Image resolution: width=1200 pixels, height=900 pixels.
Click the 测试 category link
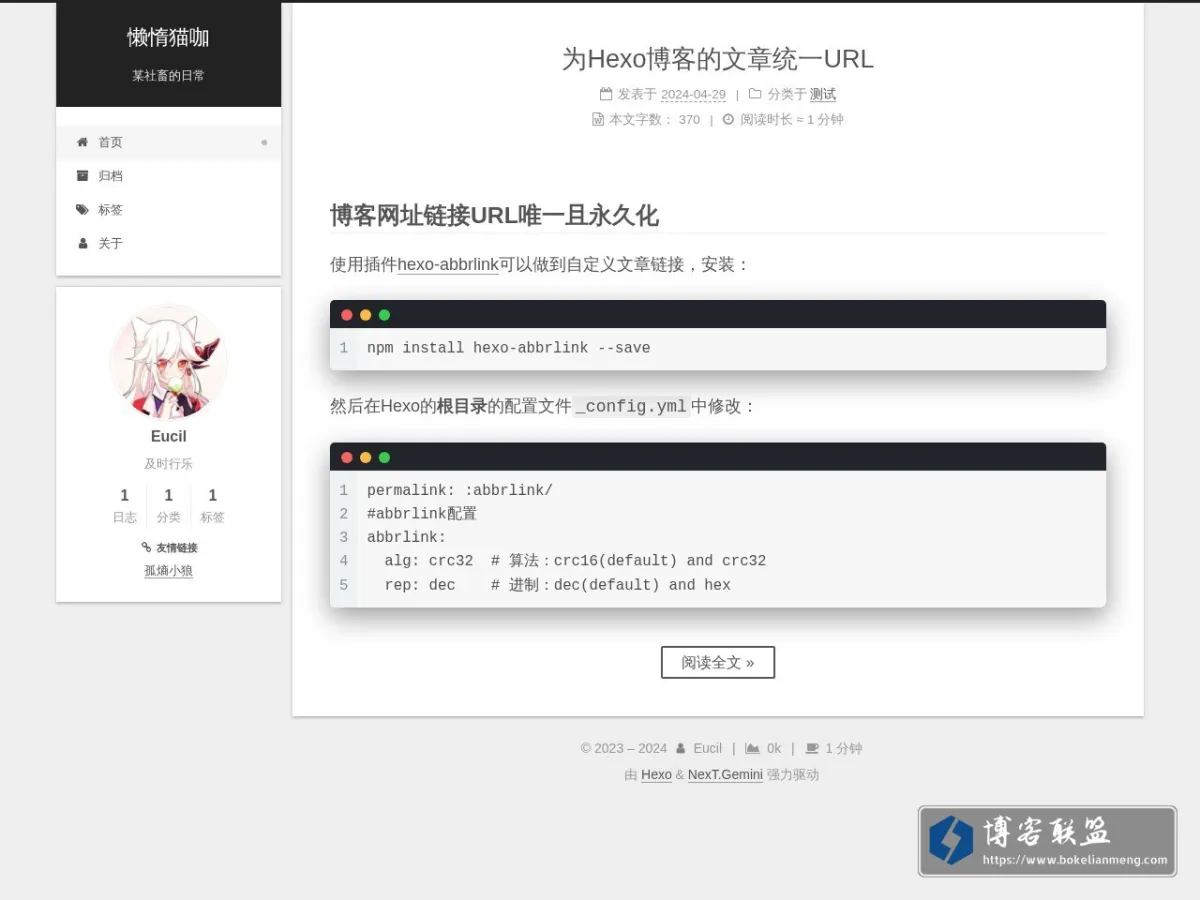point(823,94)
